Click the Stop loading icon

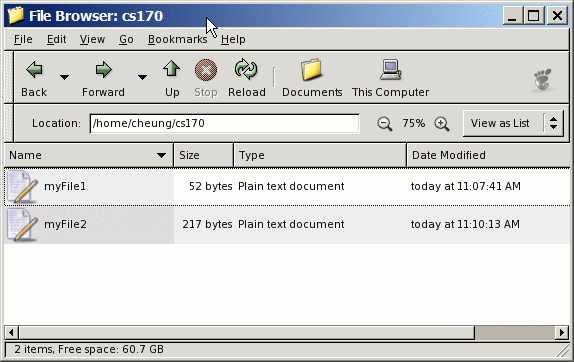pos(206,70)
